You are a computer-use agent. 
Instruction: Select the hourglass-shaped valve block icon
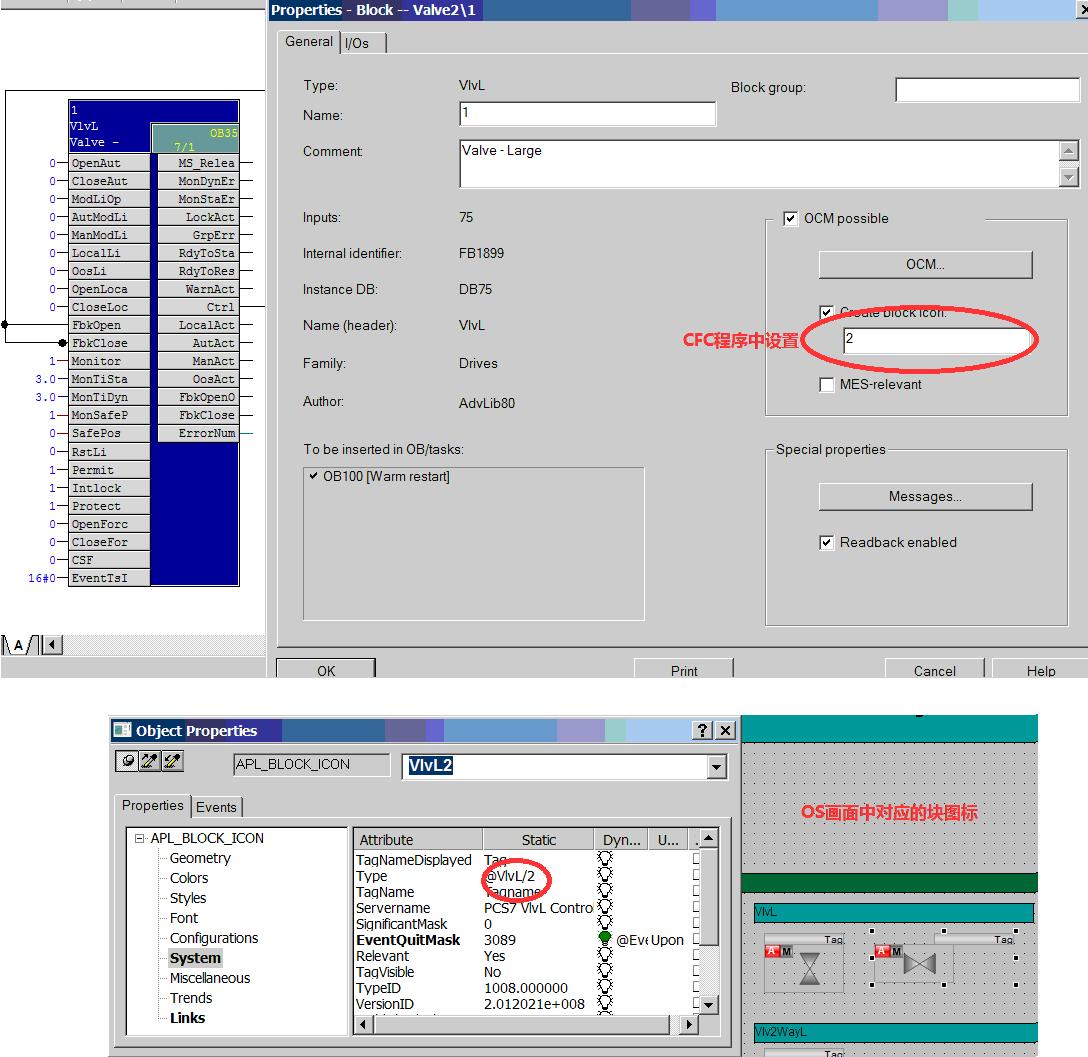point(809,969)
